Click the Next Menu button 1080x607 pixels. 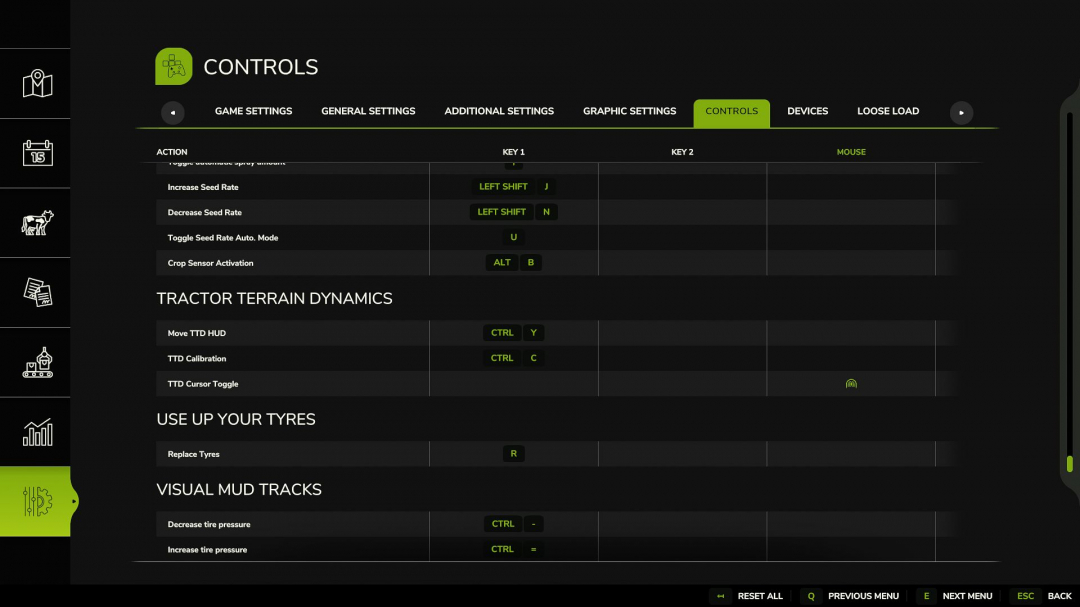pyautogui.click(x=967, y=596)
